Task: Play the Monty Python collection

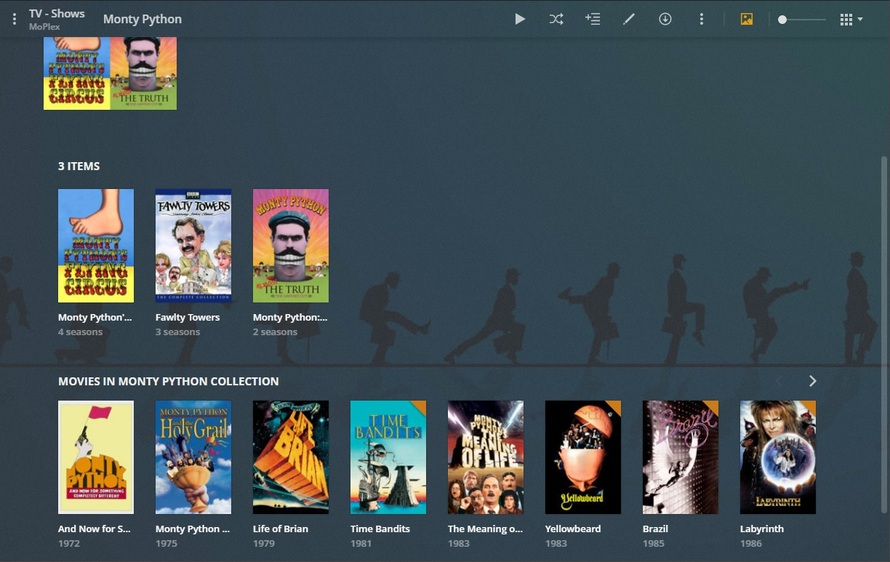Action: point(520,19)
